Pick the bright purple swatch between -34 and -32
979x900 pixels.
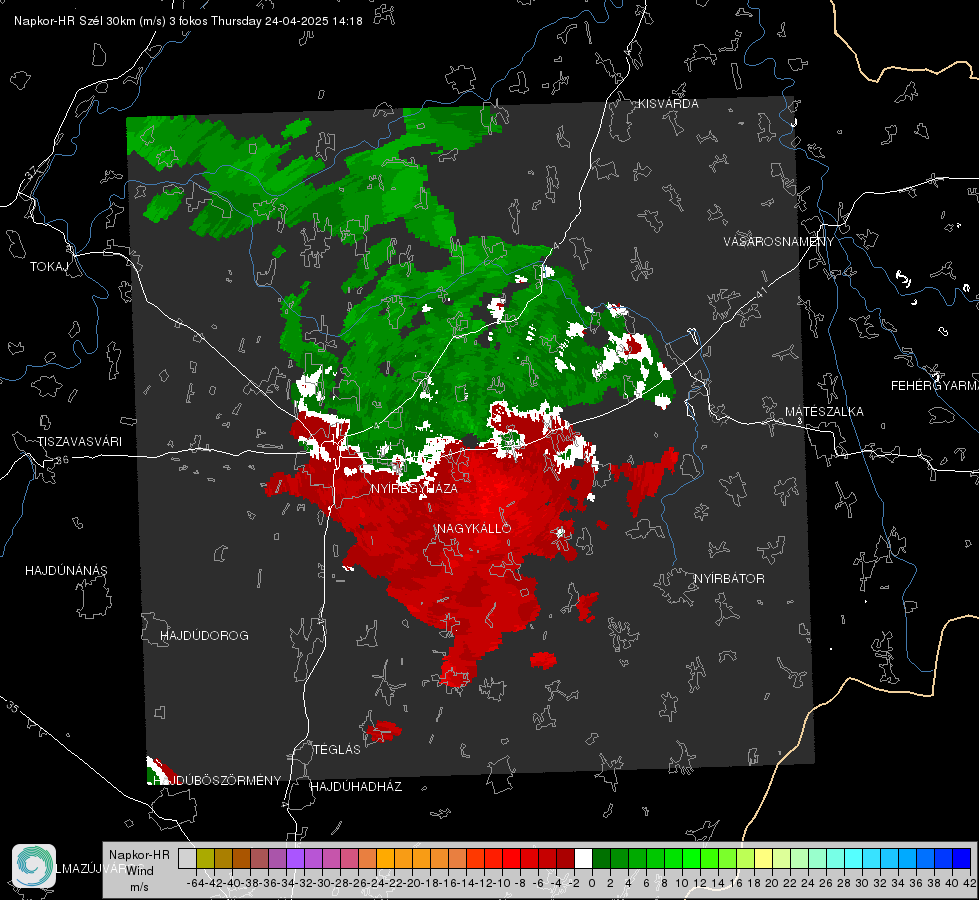click(x=295, y=858)
